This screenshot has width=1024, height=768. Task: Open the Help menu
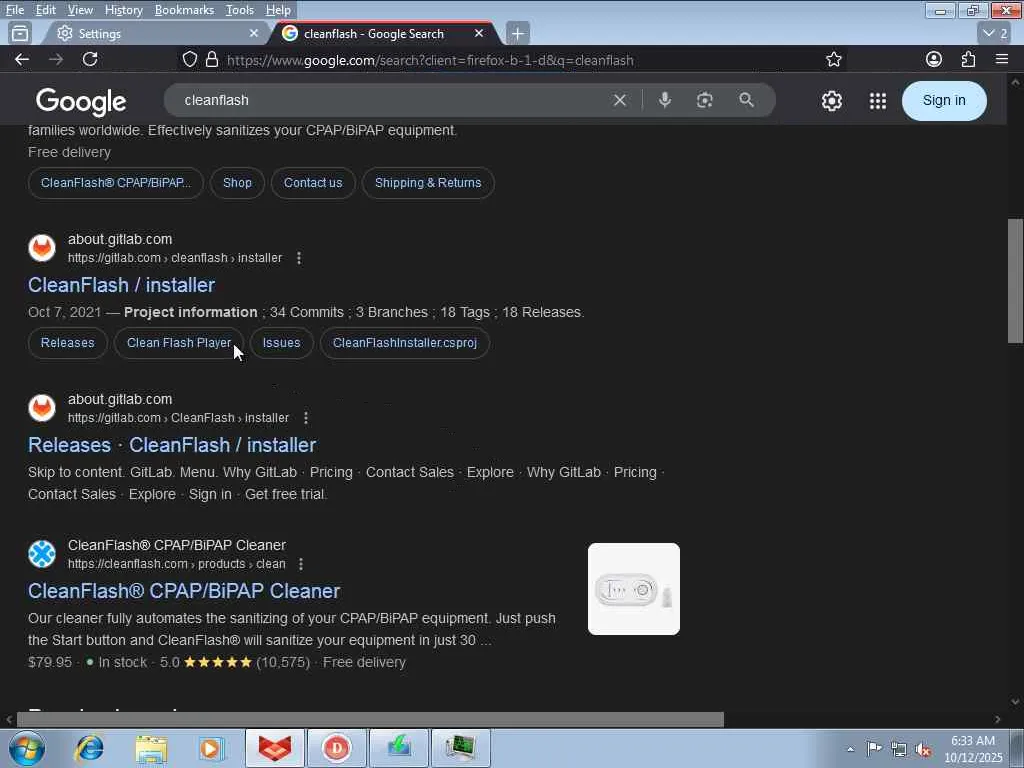(278, 10)
